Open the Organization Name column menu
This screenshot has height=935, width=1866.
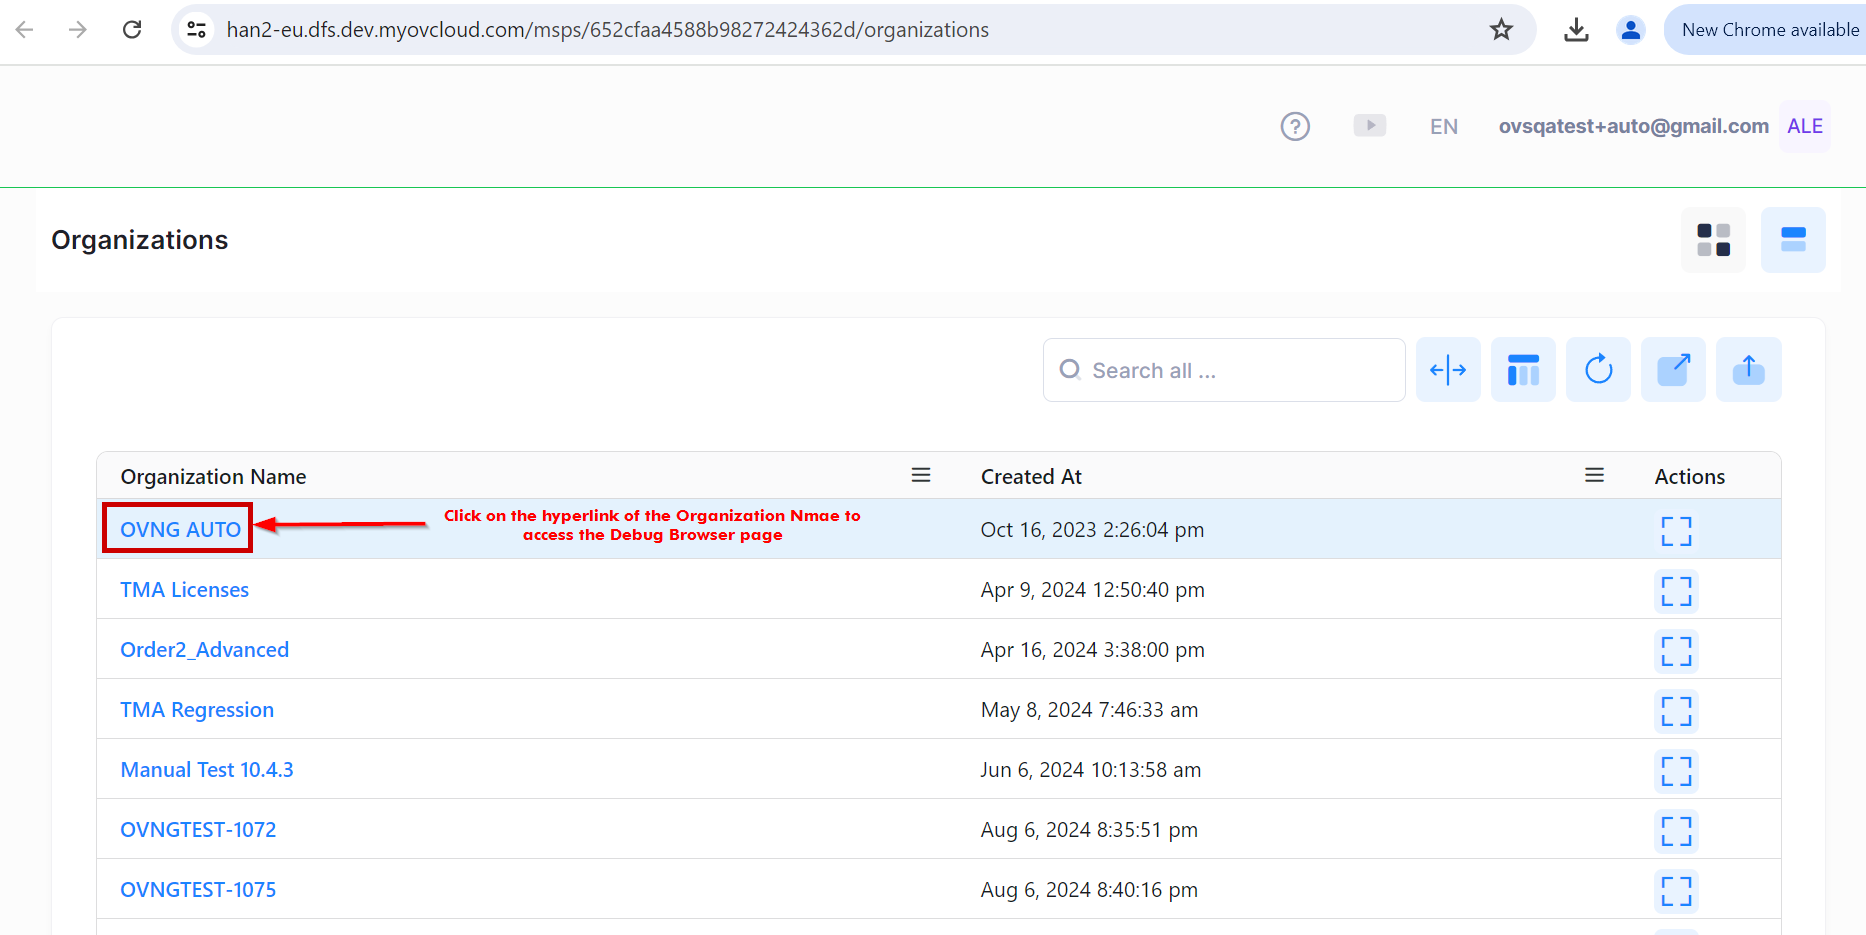pos(921,475)
